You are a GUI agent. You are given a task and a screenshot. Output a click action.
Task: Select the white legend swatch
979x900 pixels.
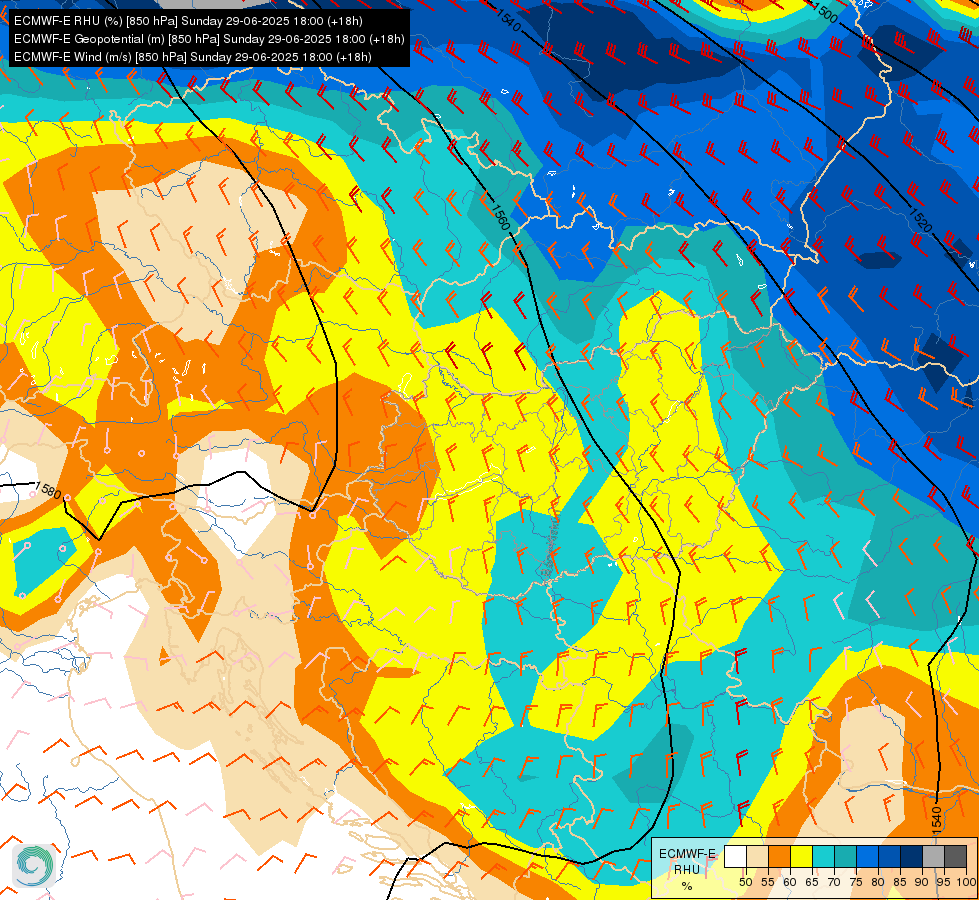(735, 856)
